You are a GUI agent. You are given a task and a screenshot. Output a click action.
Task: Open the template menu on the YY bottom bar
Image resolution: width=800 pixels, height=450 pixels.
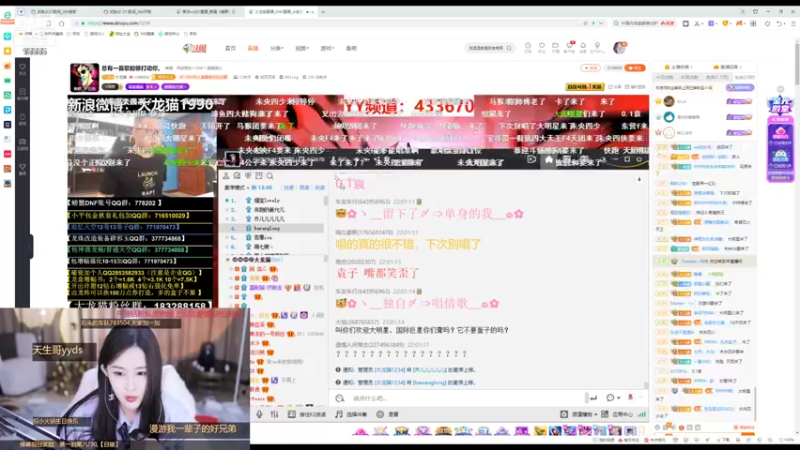579,414
